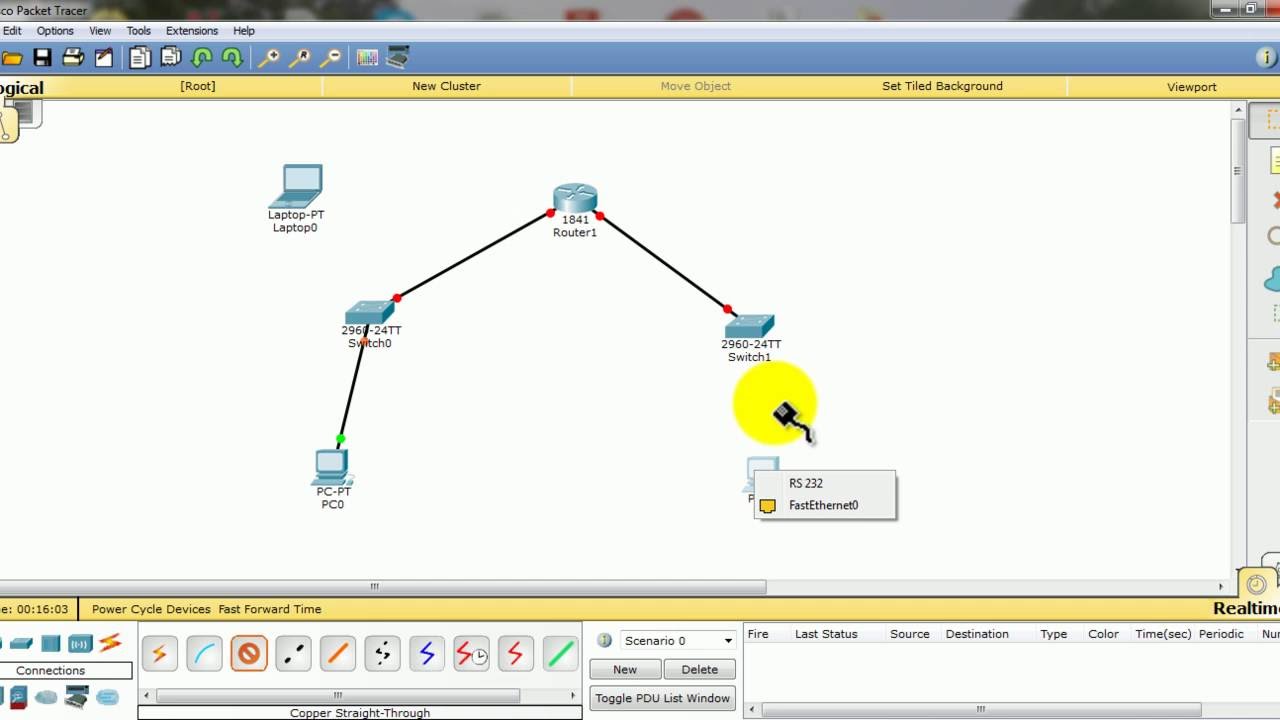
Task: Select the green Octal cable
Action: [x=560, y=654]
